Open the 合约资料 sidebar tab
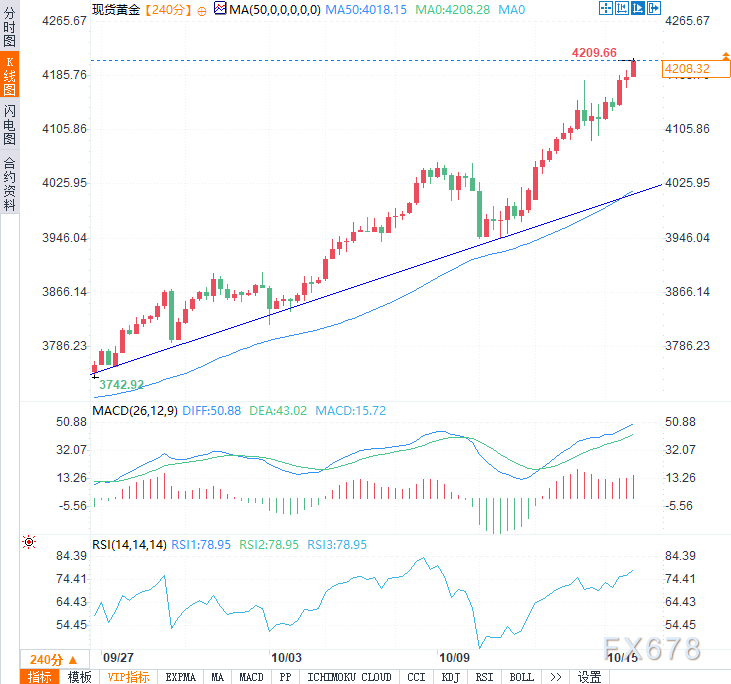The height and width of the screenshot is (684, 731). 9,185
